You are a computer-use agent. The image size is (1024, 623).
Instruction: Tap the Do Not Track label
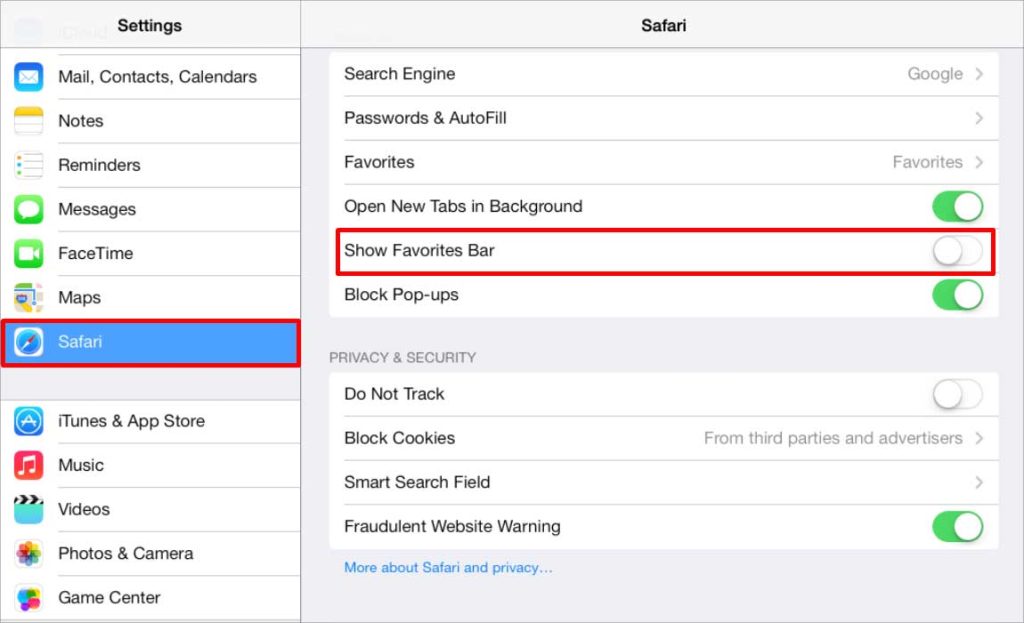pyautogui.click(x=394, y=394)
